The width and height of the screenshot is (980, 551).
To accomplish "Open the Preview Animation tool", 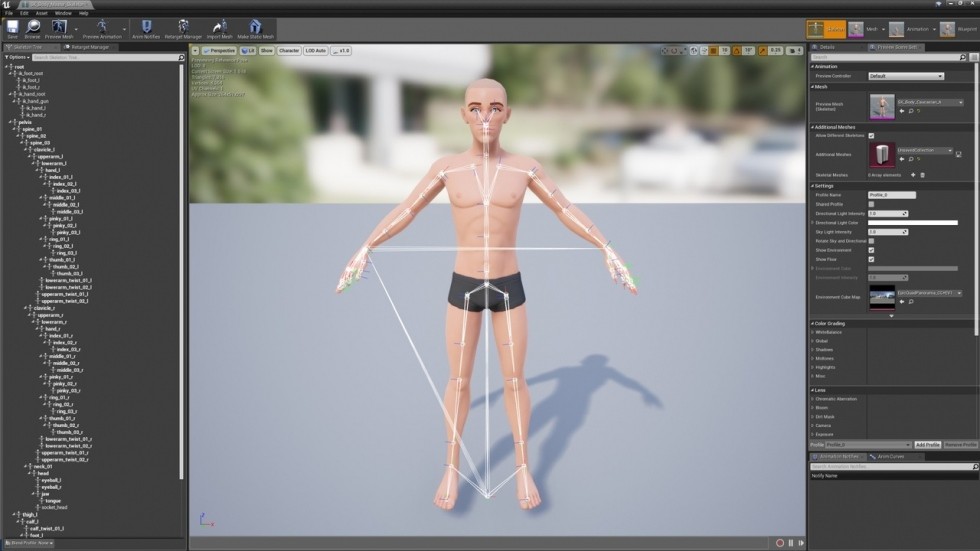I will [x=102, y=29].
